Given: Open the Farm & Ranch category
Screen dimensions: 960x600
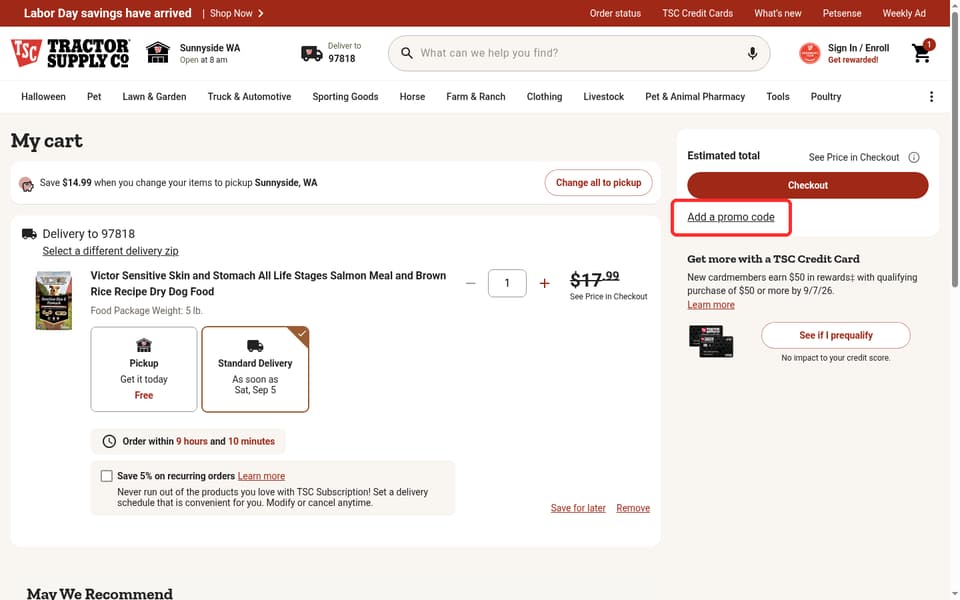Looking at the screenshot, I should (476, 97).
